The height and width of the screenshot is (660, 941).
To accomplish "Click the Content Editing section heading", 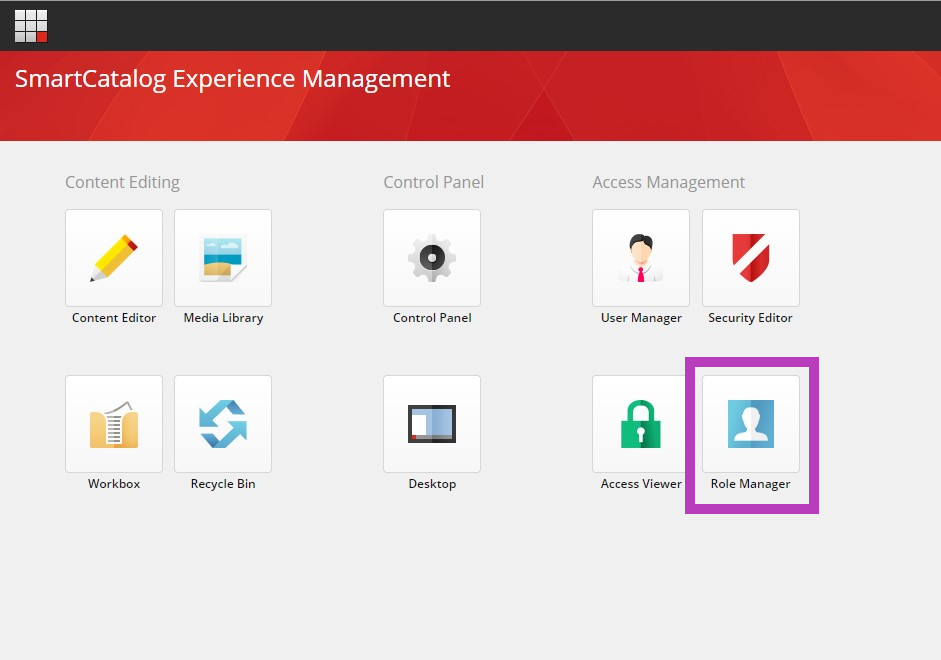I will pos(122,182).
